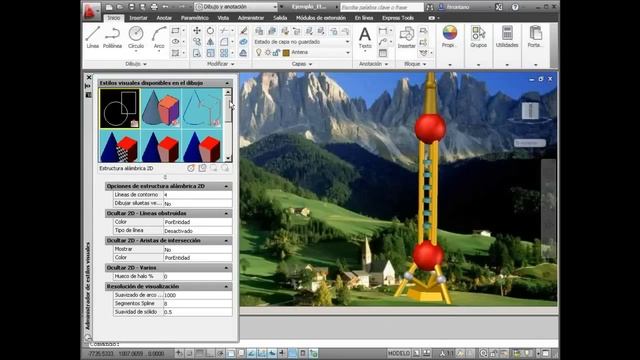Click the Layer Properties icon in Capas
This screenshot has height=360, width=640.
pyautogui.click(x=259, y=31)
